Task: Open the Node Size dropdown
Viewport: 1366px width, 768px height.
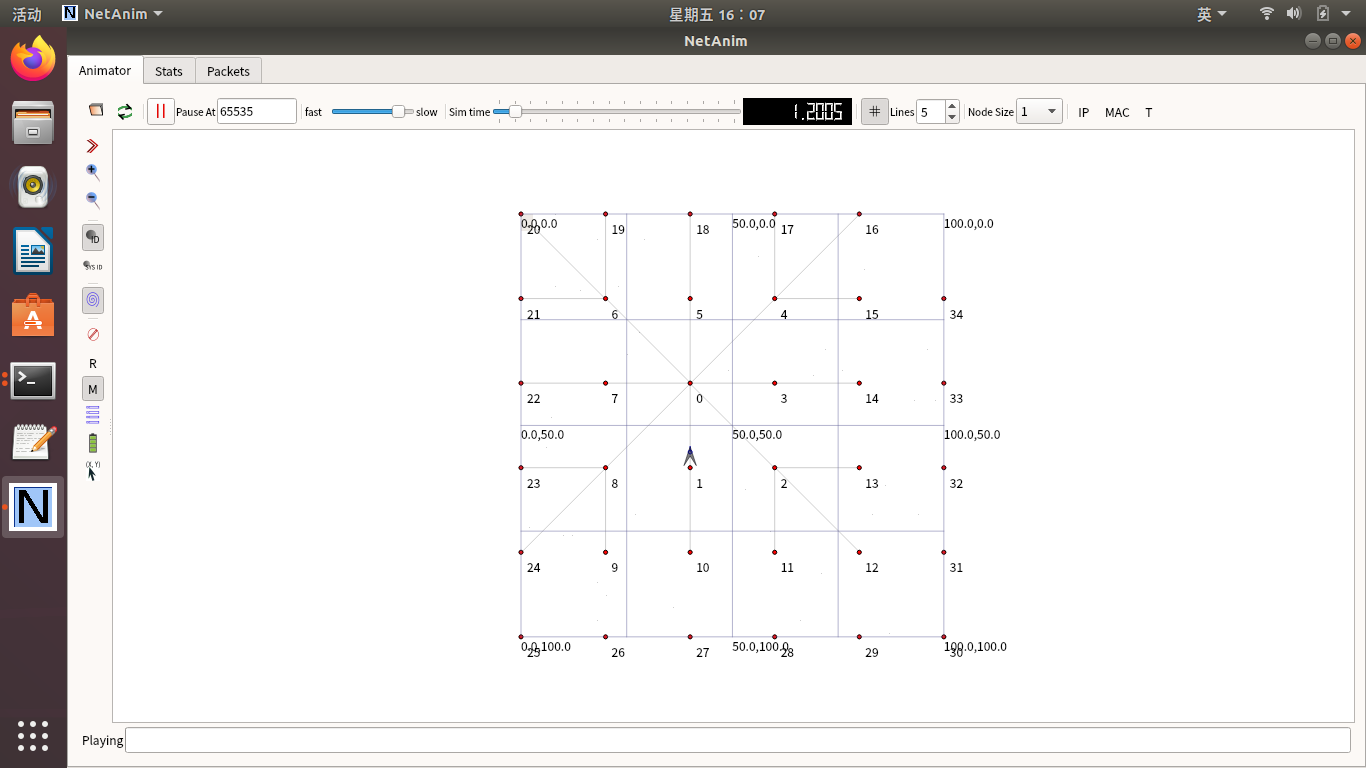Action: pyautogui.click(x=1039, y=112)
